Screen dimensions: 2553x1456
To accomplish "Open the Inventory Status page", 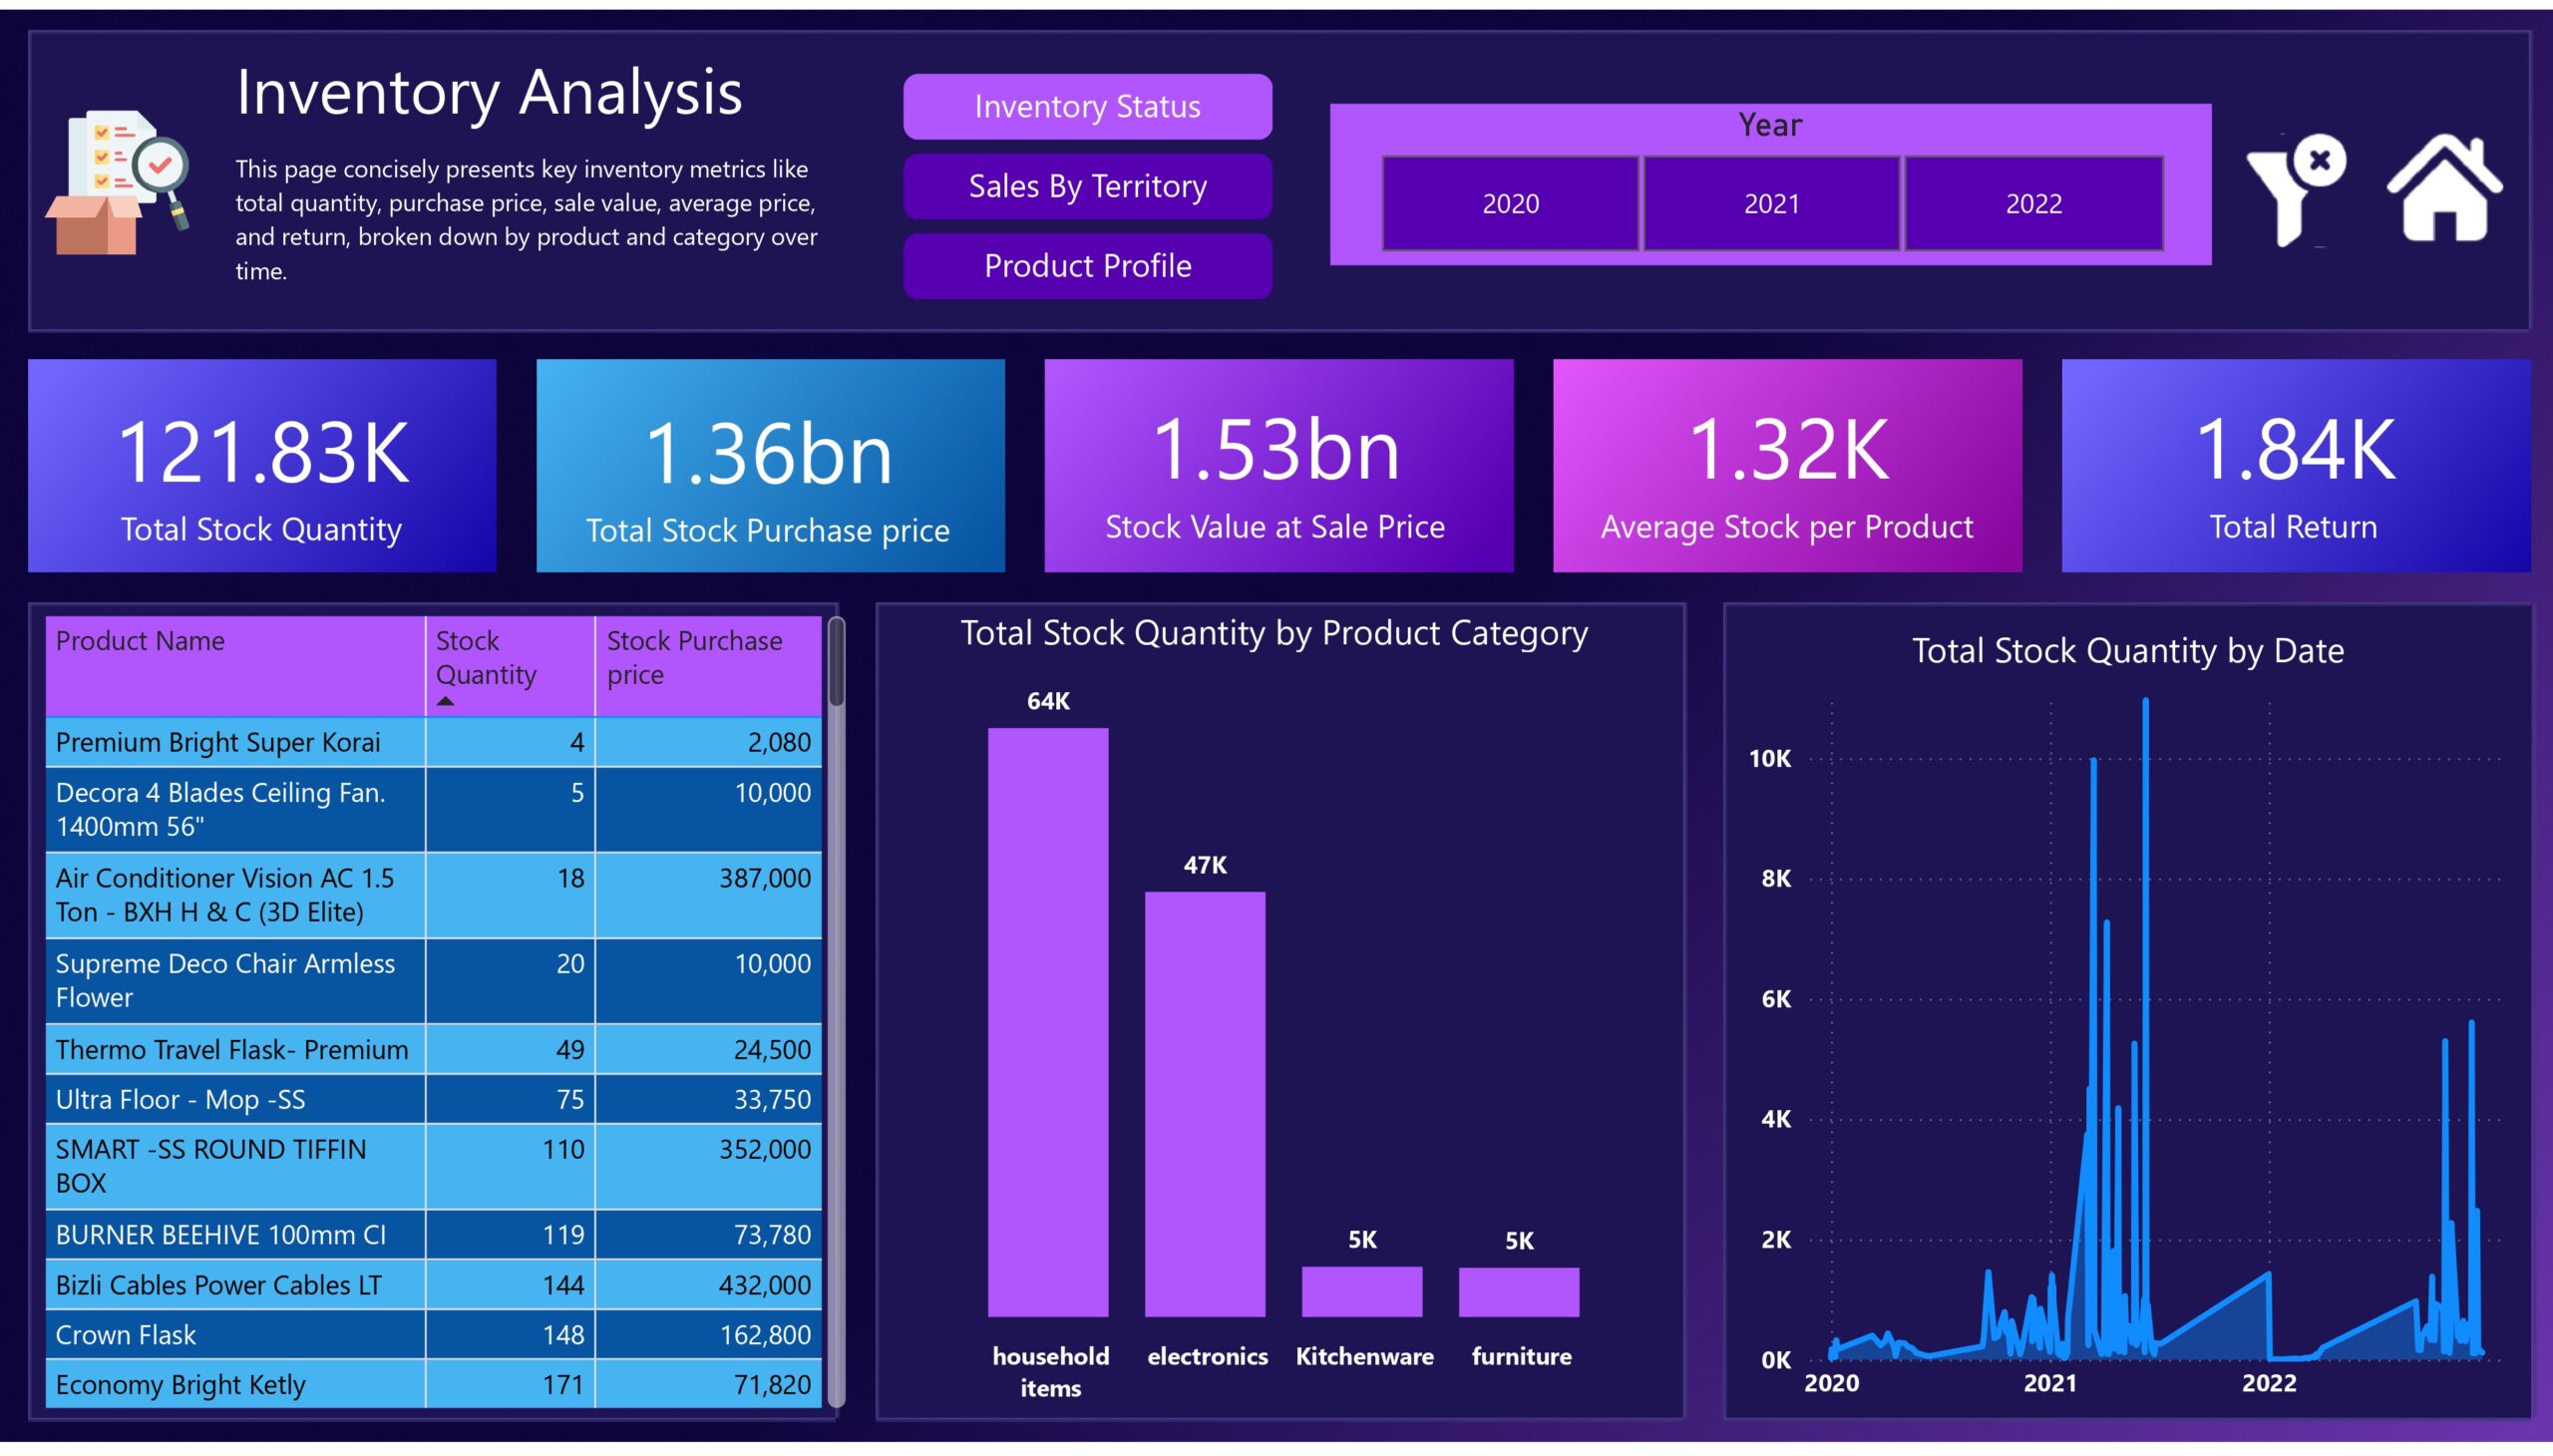I will [1087, 106].
